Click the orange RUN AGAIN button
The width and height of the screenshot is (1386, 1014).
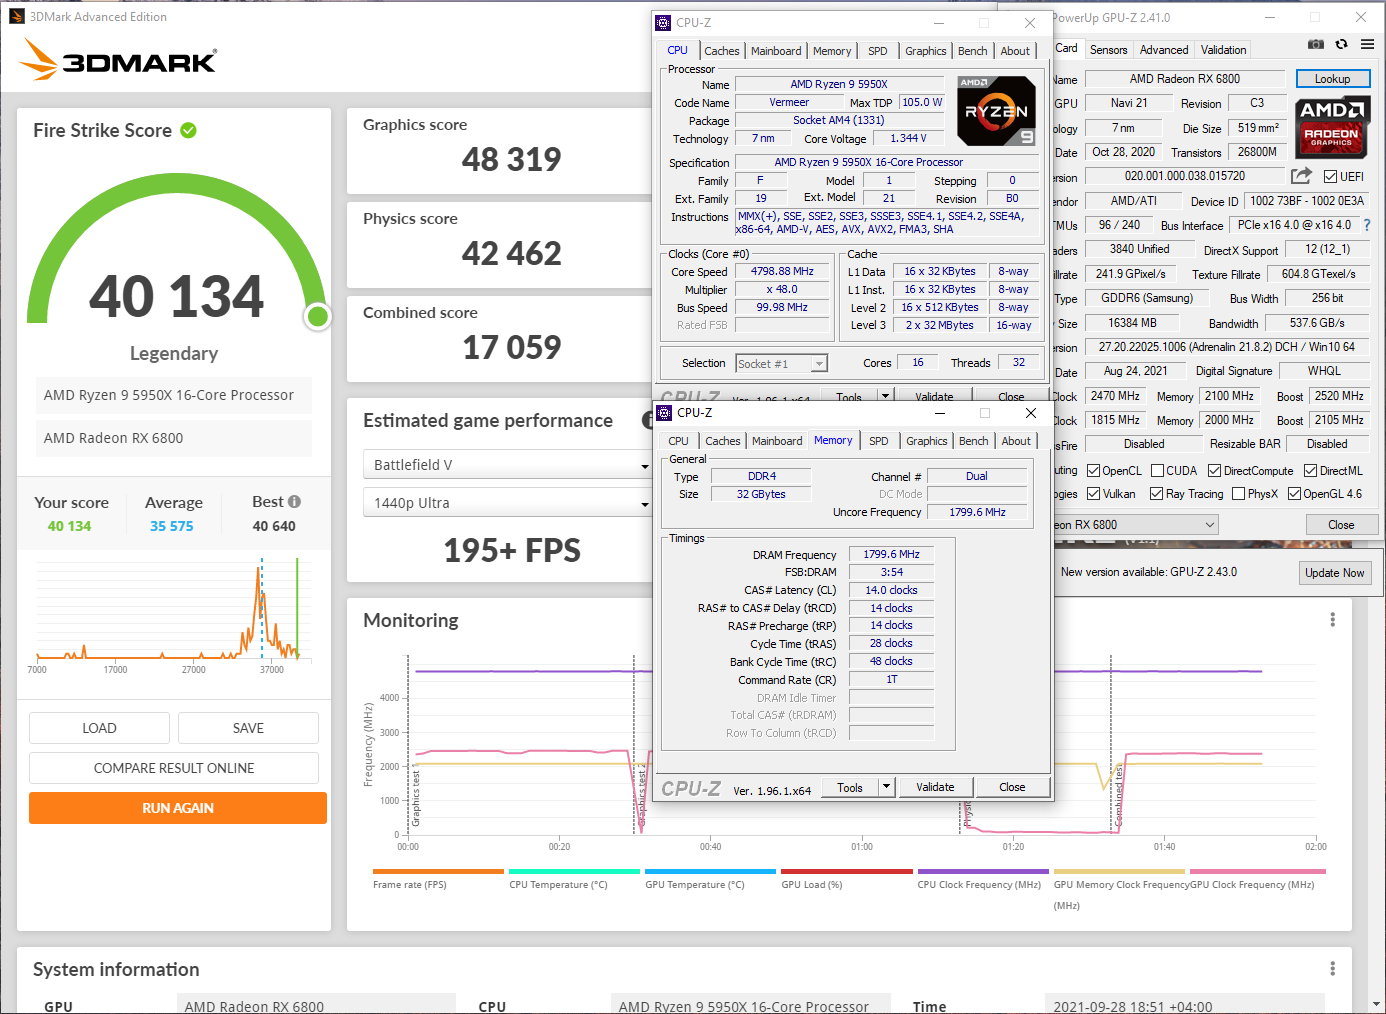pos(178,808)
